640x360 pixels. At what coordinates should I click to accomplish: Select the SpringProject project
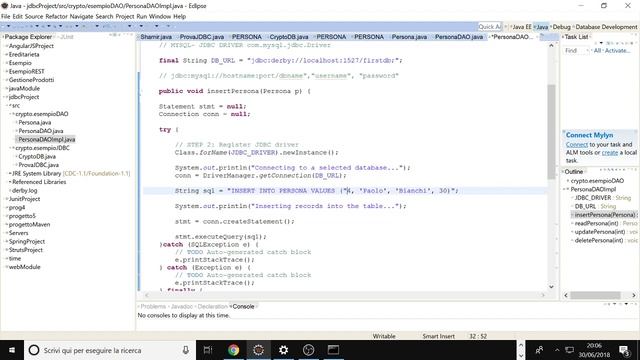(27, 242)
